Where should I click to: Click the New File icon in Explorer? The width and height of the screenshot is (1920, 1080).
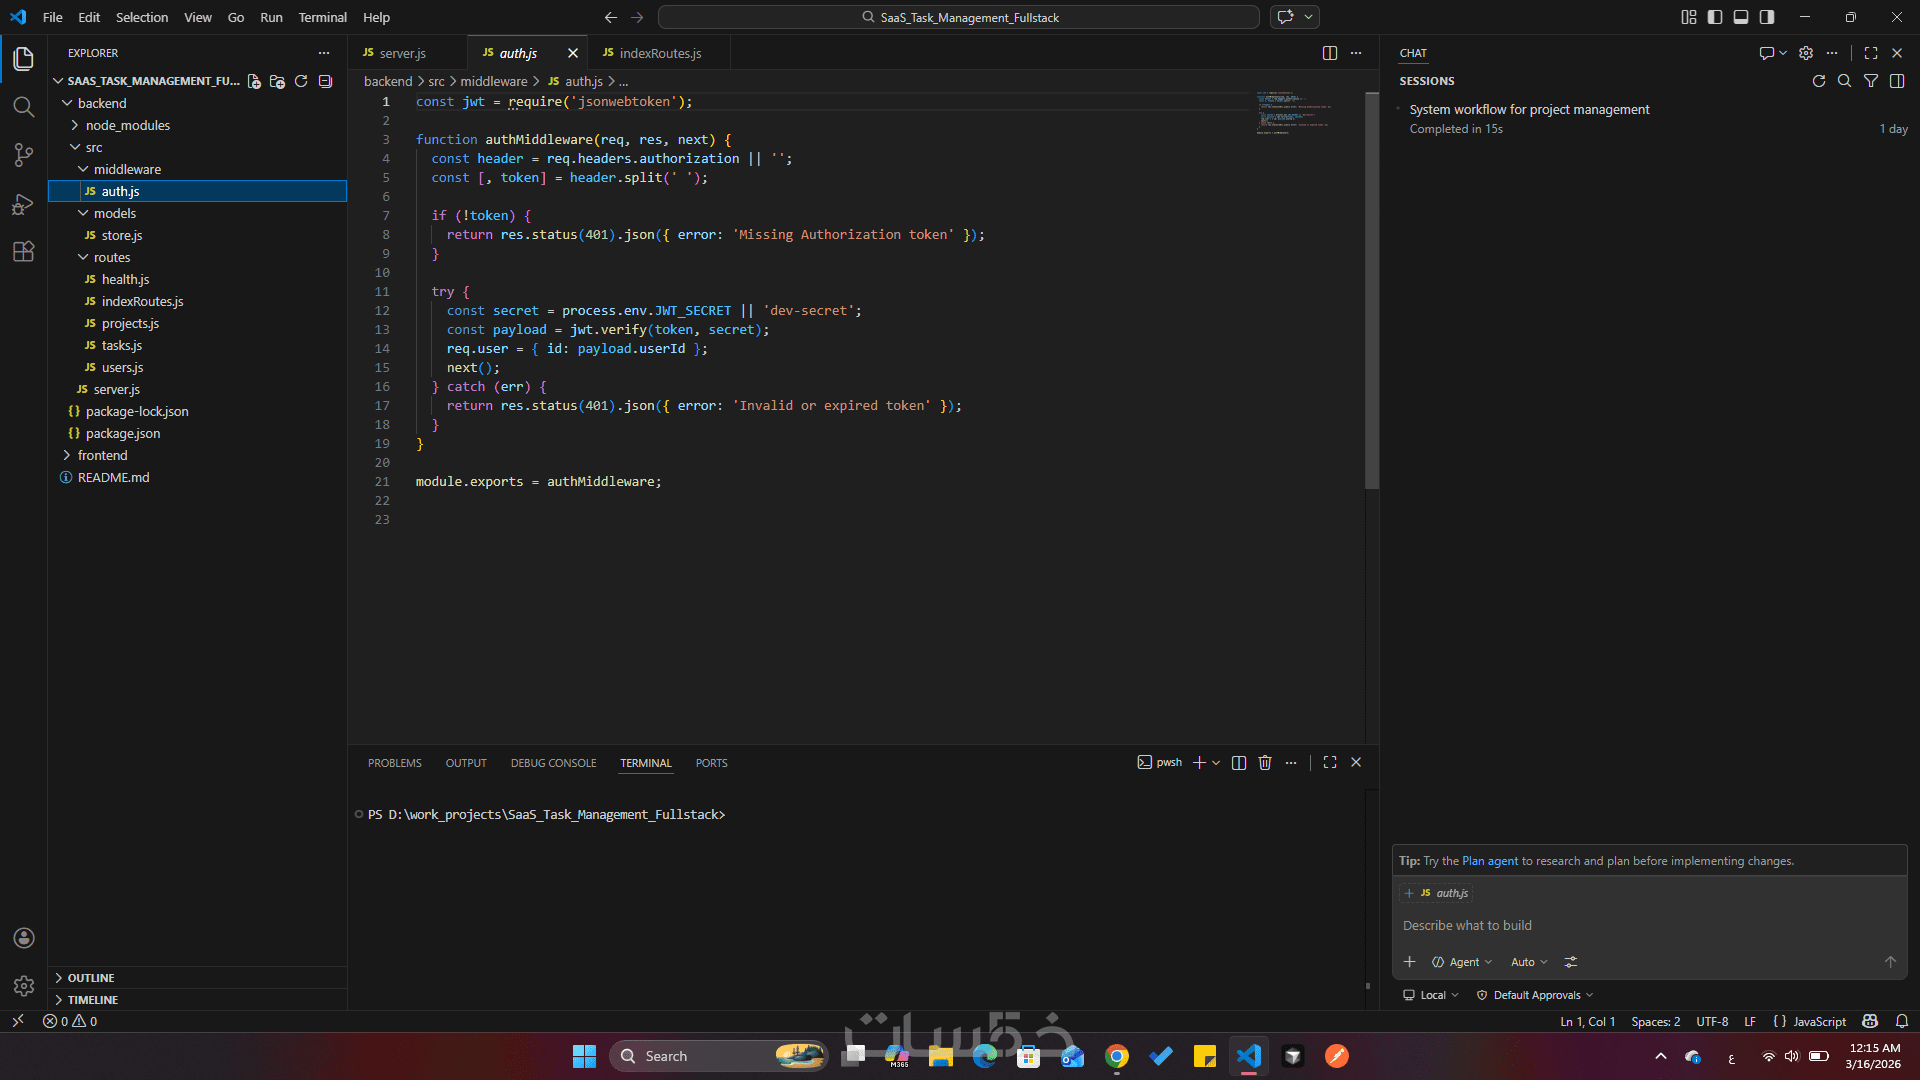pyautogui.click(x=254, y=81)
